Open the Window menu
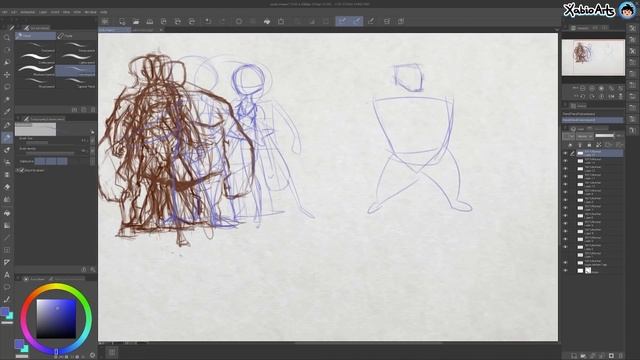Screen dimensions: 640x360 91,12
